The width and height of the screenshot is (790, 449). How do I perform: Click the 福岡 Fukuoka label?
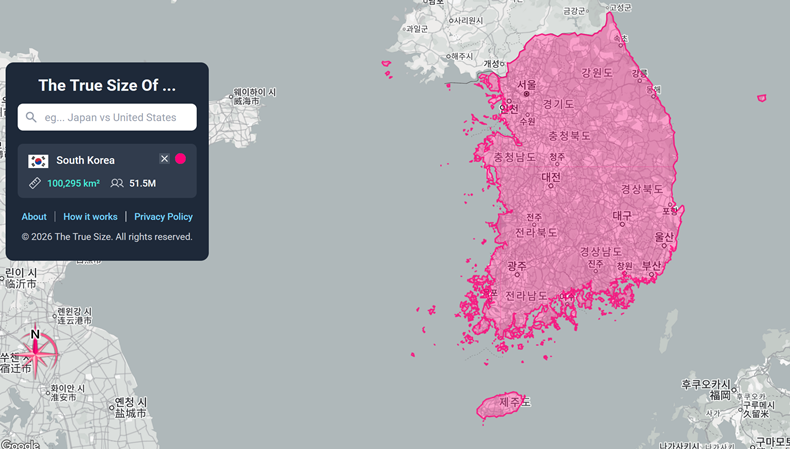(x=720, y=395)
